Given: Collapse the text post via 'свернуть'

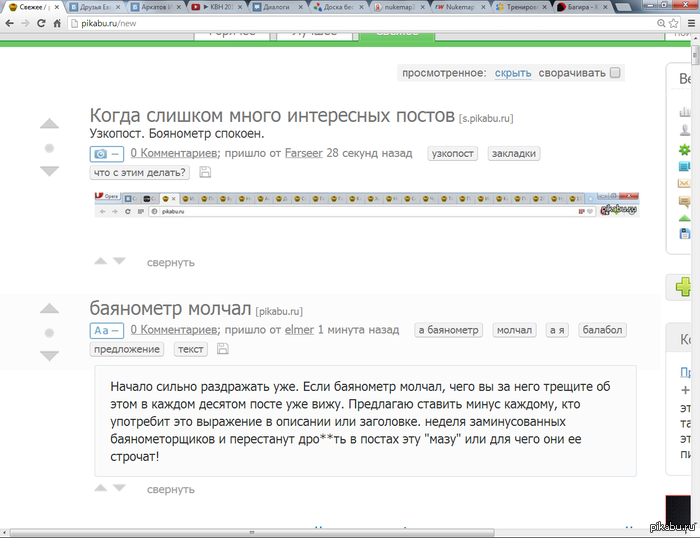Looking at the screenshot, I should tap(170, 490).
